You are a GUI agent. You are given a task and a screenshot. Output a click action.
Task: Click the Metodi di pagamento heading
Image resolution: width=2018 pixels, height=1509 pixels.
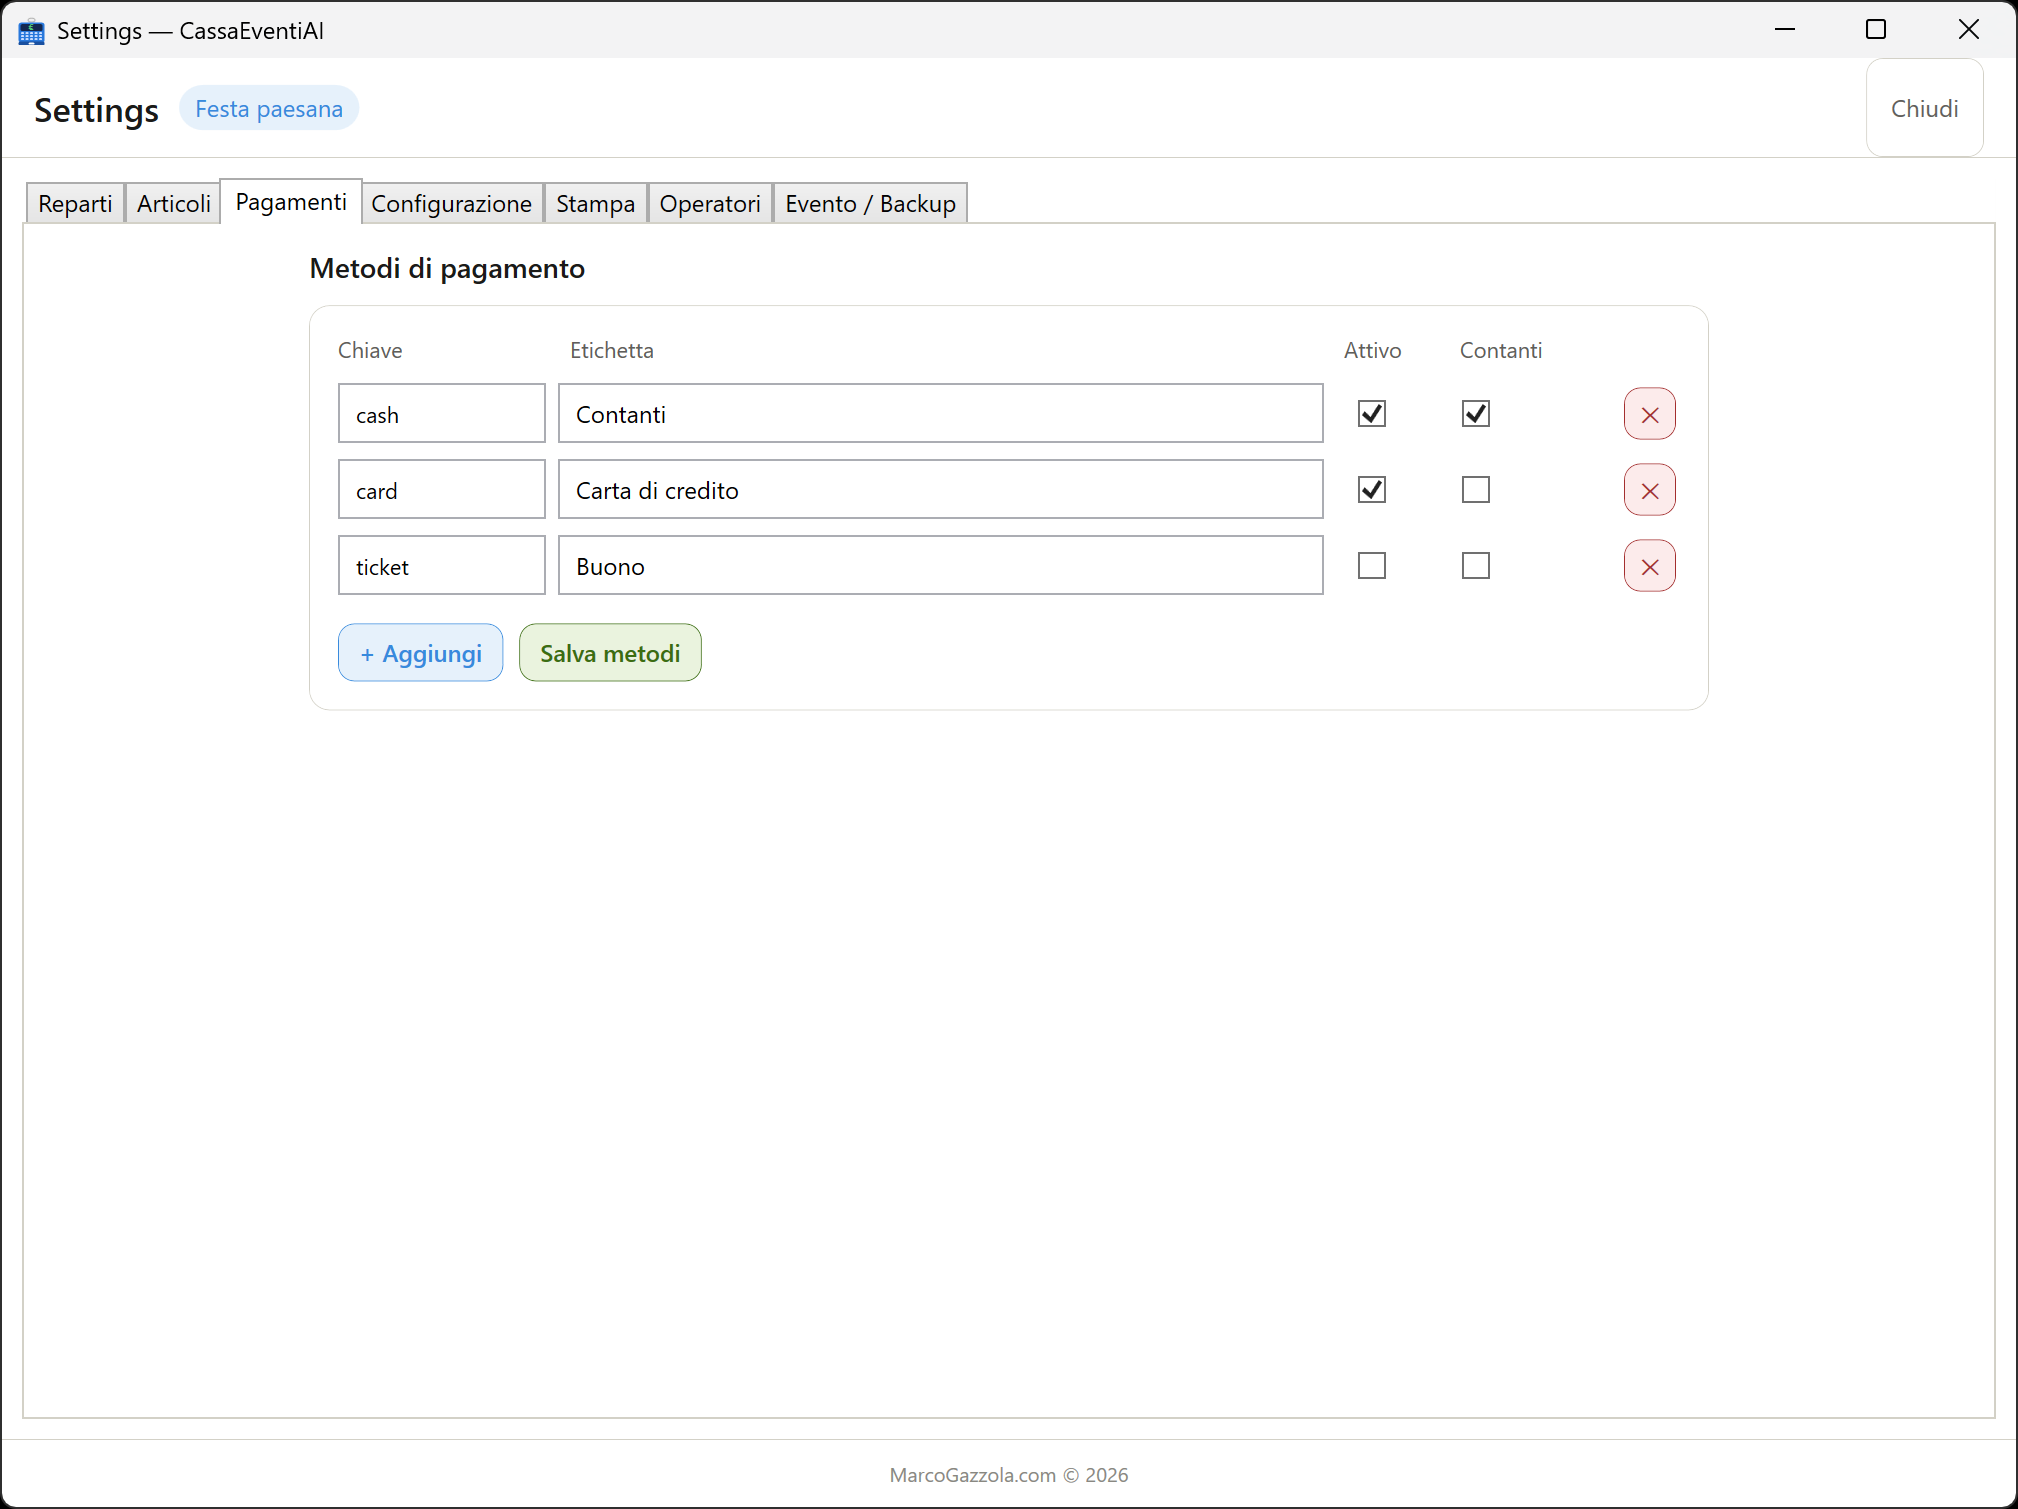pos(447,268)
